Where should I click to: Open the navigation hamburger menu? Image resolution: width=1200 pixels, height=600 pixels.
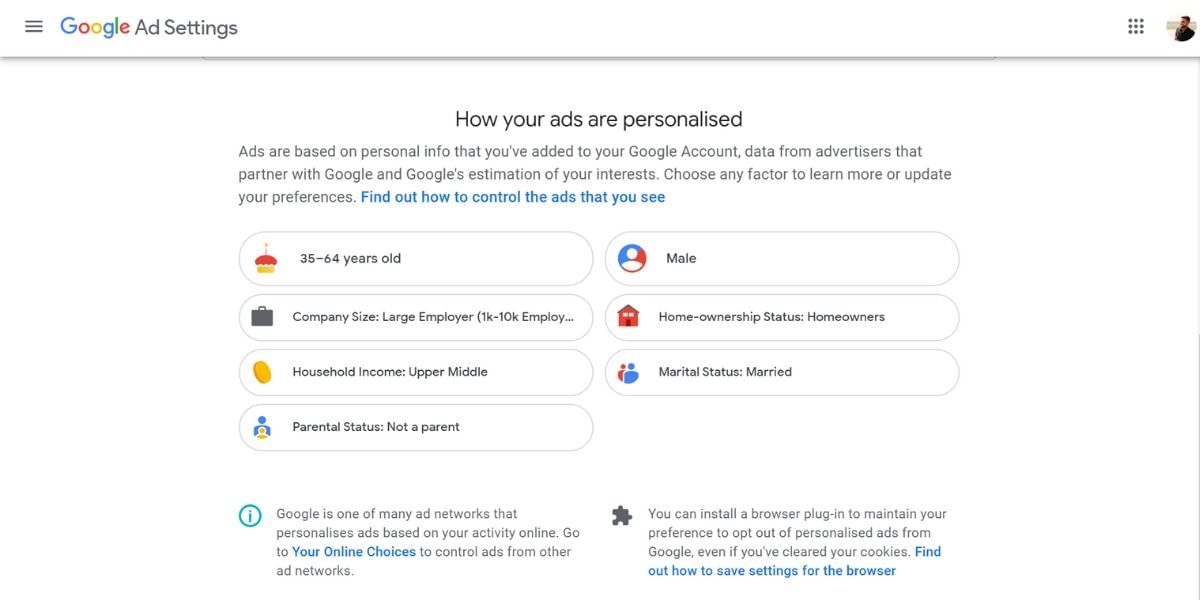point(33,26)
